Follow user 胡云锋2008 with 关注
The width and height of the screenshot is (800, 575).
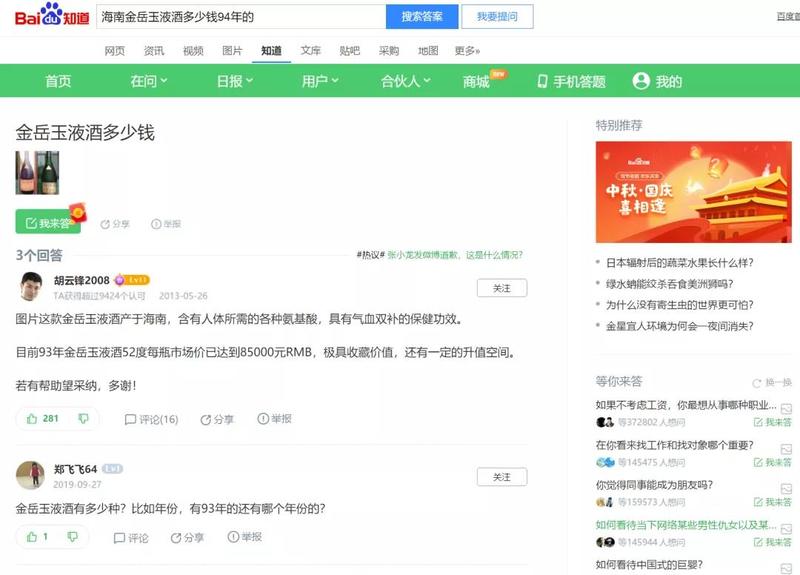click(501, 288)
